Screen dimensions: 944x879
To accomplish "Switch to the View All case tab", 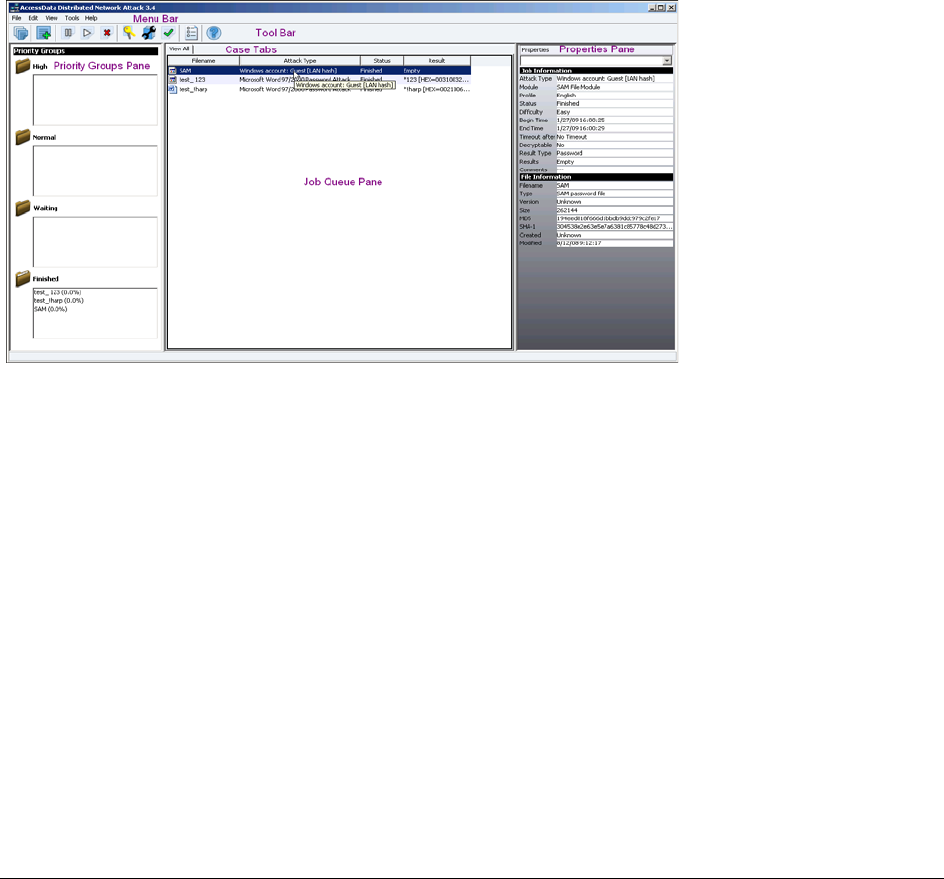I will click(x=179, y=49).
